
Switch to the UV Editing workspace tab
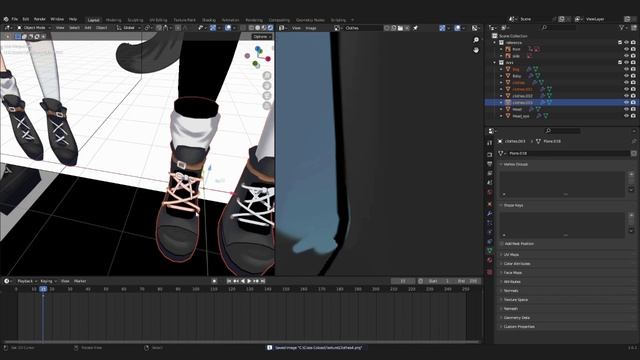click(x=158, y=20)
